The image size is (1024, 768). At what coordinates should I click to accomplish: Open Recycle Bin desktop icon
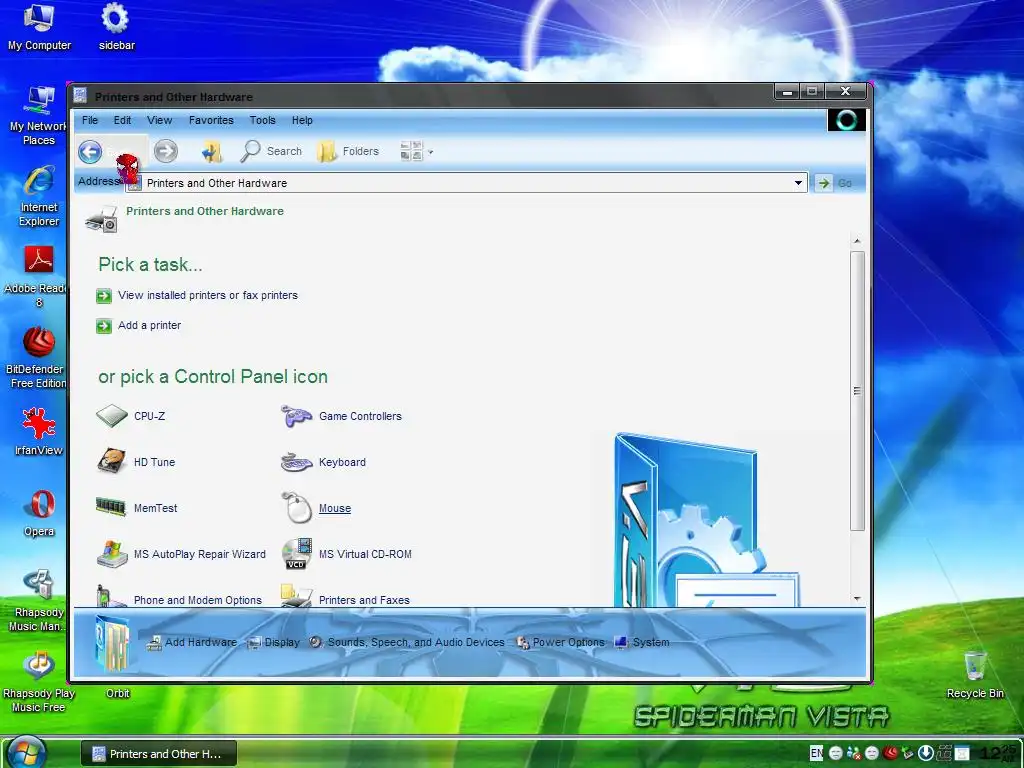click(975, 675)
